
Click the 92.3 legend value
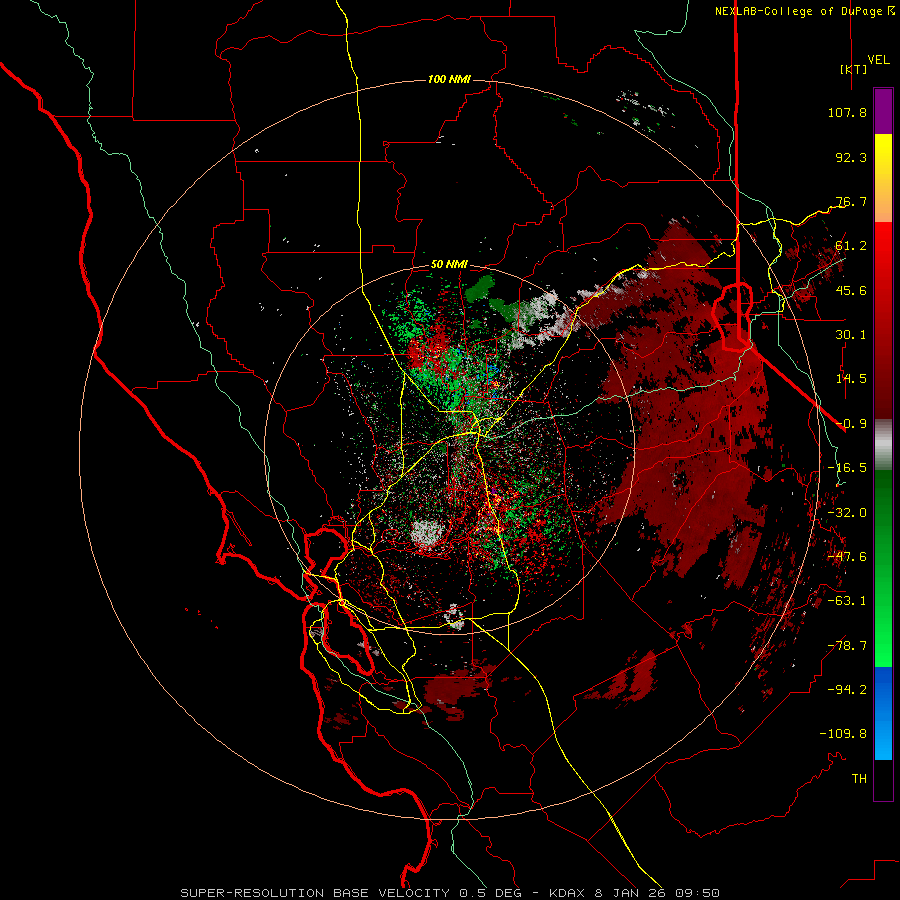point(851,157)
